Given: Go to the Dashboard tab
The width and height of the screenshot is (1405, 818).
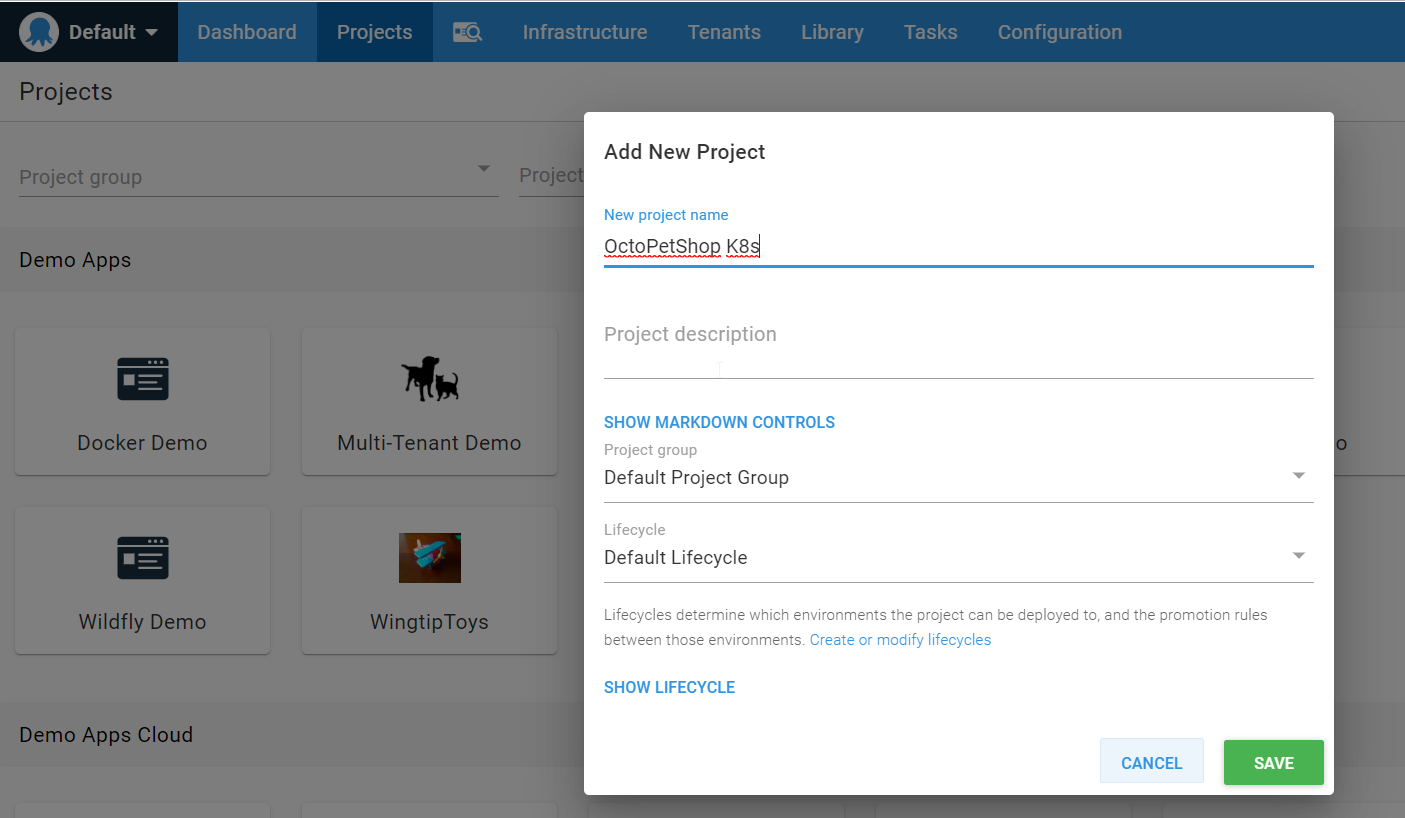Looking at the screenshot, I should tap(247, 32).
